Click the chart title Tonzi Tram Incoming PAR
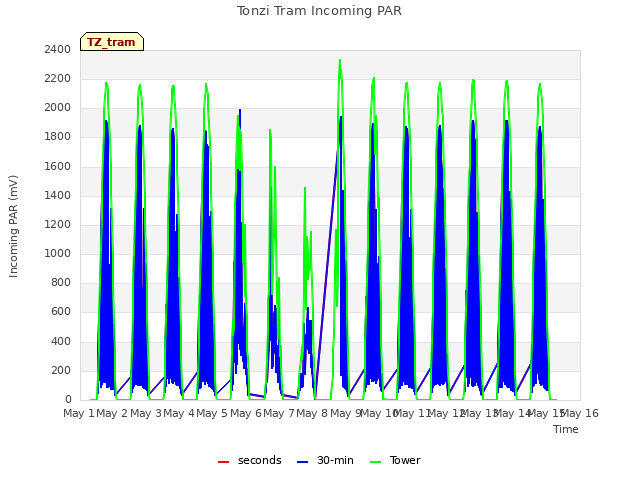 (x=319, y=11)
